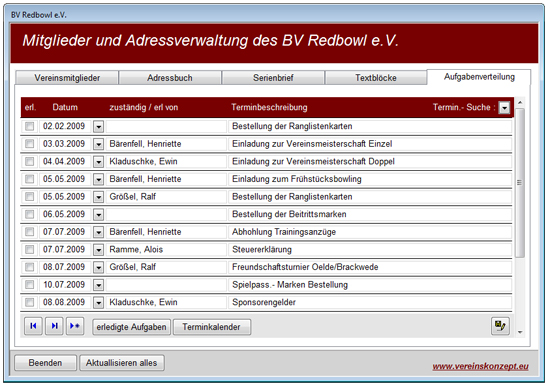Click the Beenden button

45,363
